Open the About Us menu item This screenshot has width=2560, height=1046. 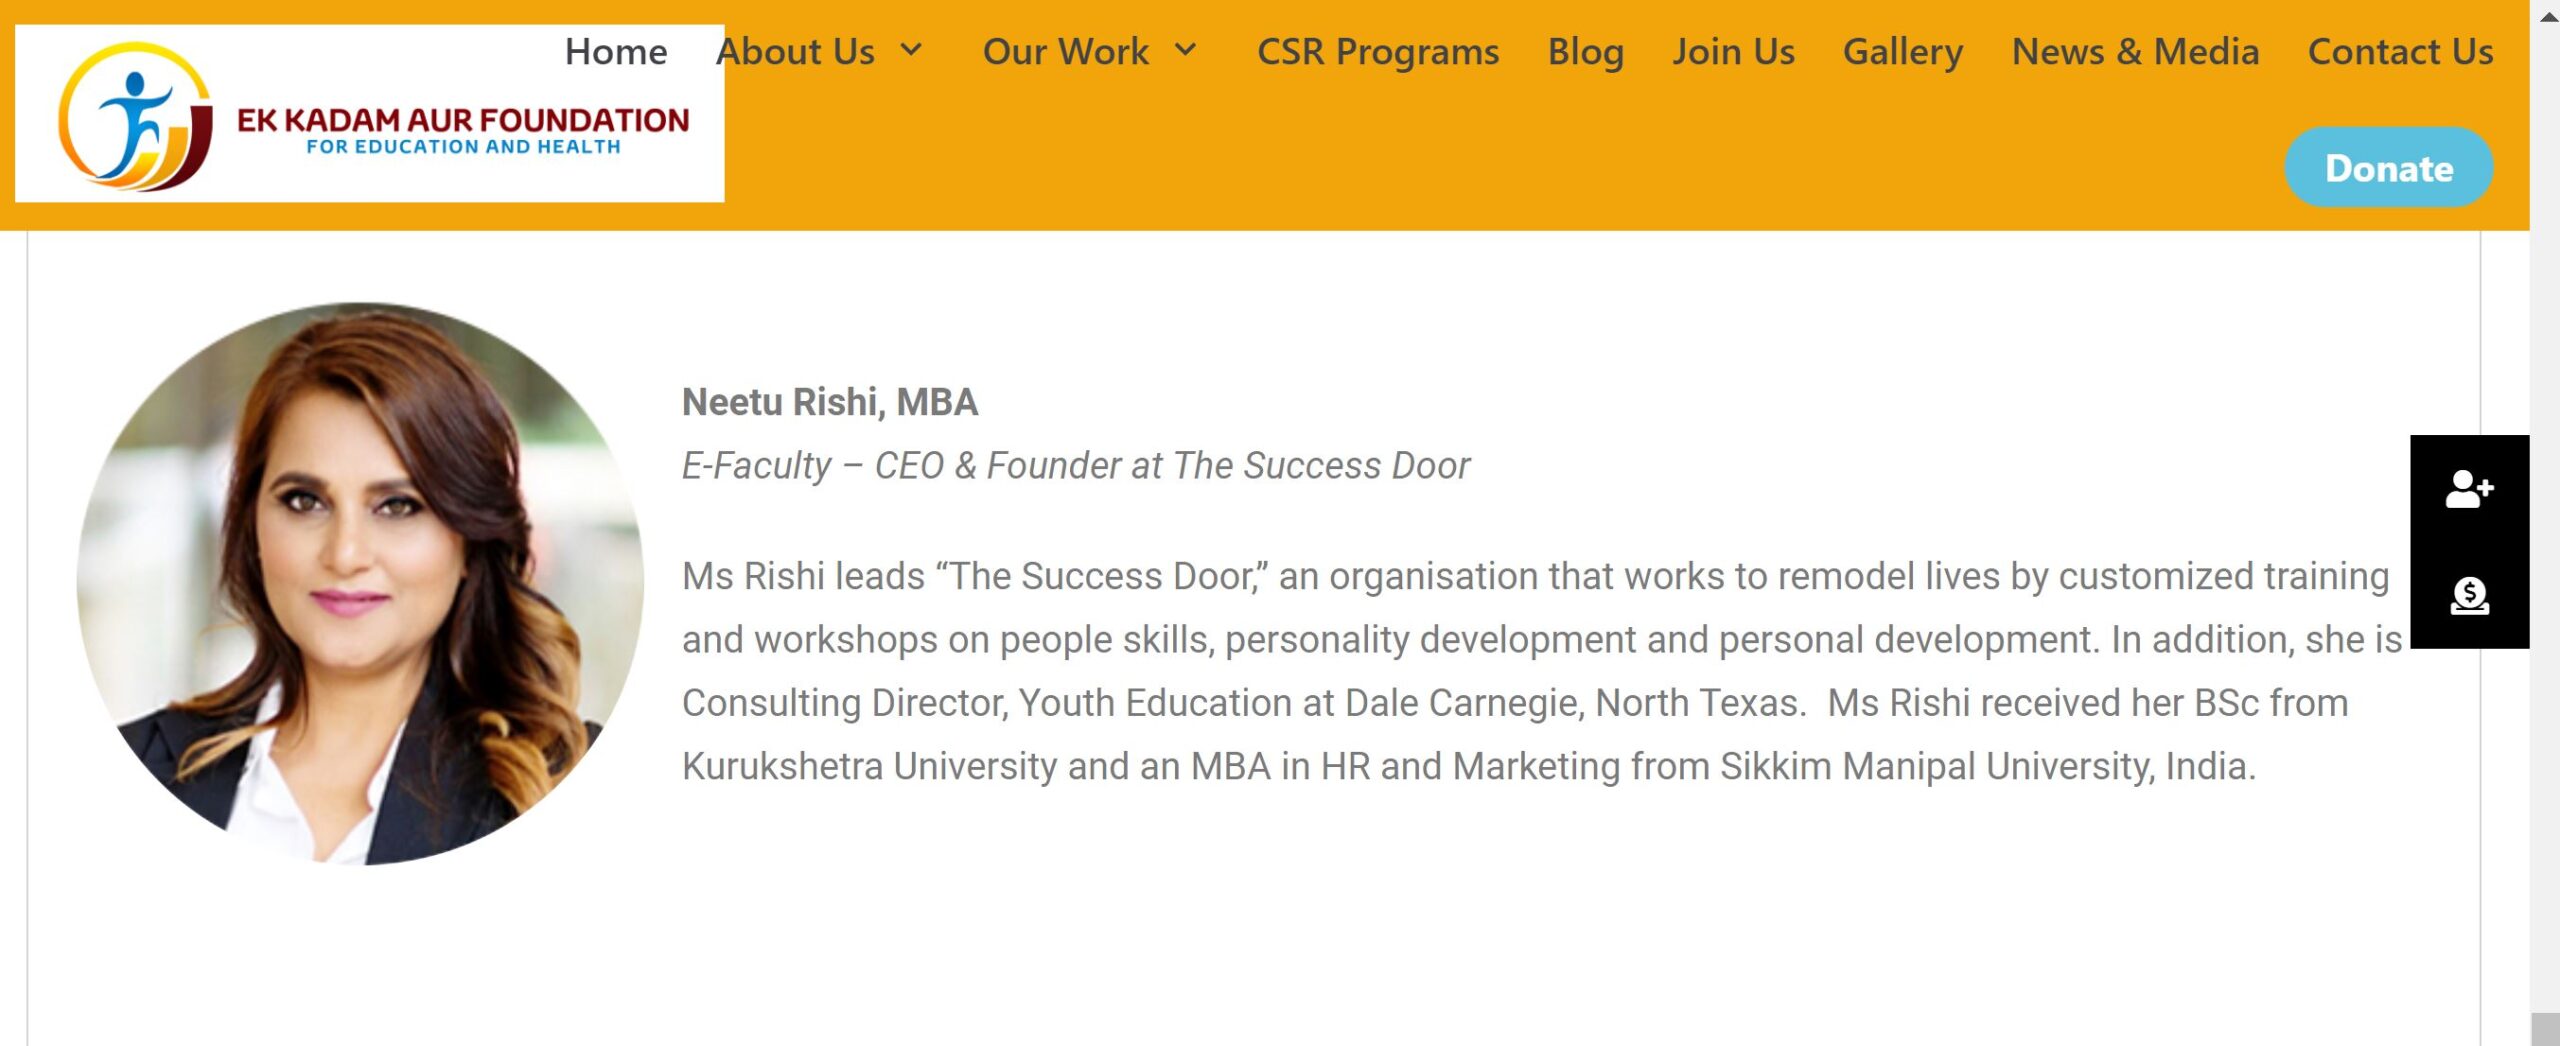point(795,52)
